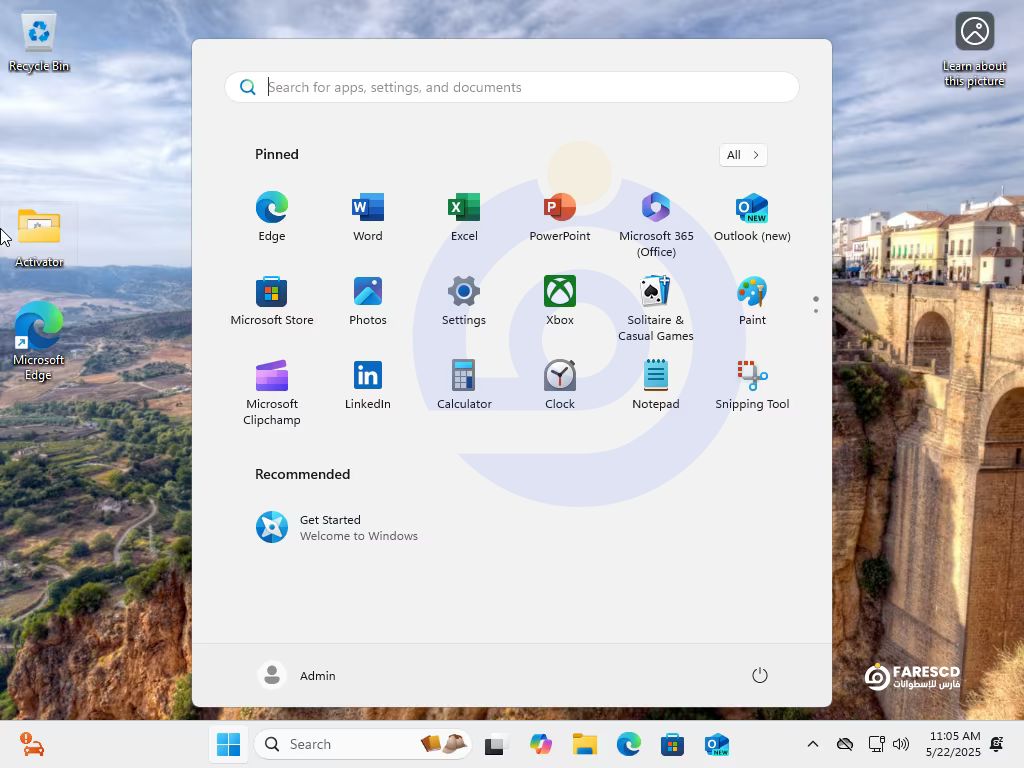Click the Windows Start button on taskbar
The height and width of the screenshot is (768, 1024).
[228, 744]
